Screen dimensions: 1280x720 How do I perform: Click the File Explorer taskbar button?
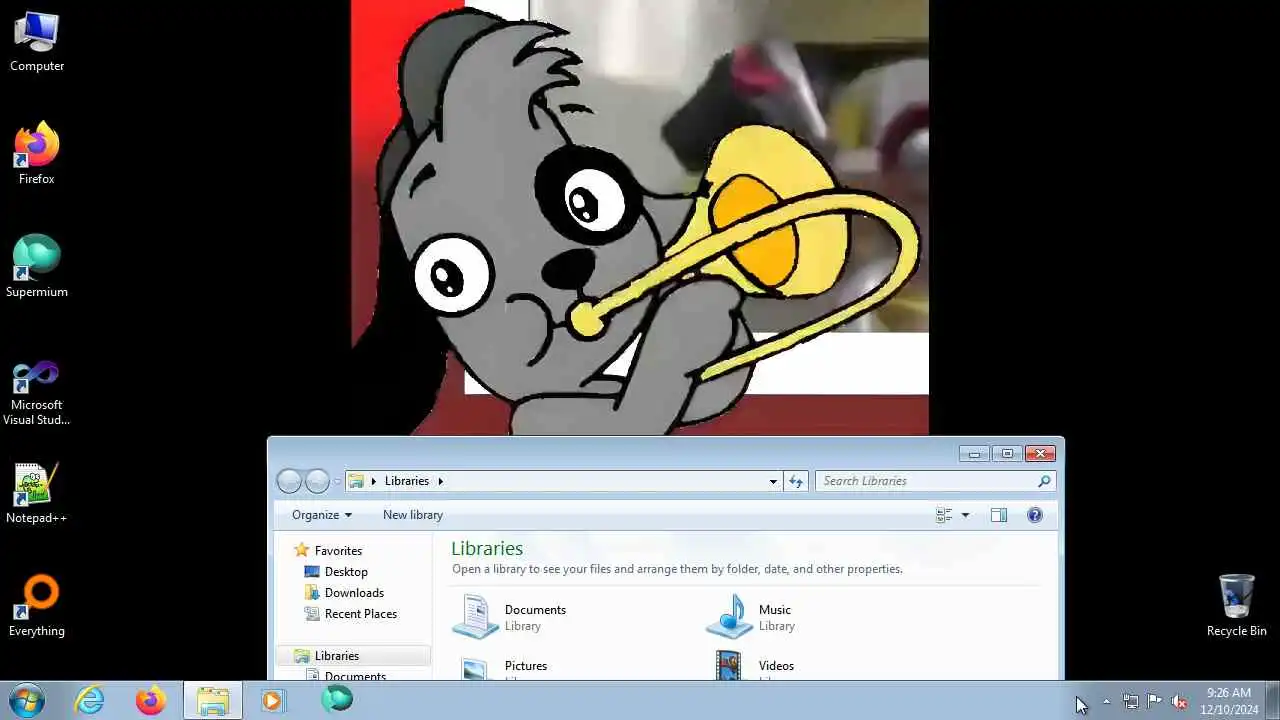click(212, 700)
